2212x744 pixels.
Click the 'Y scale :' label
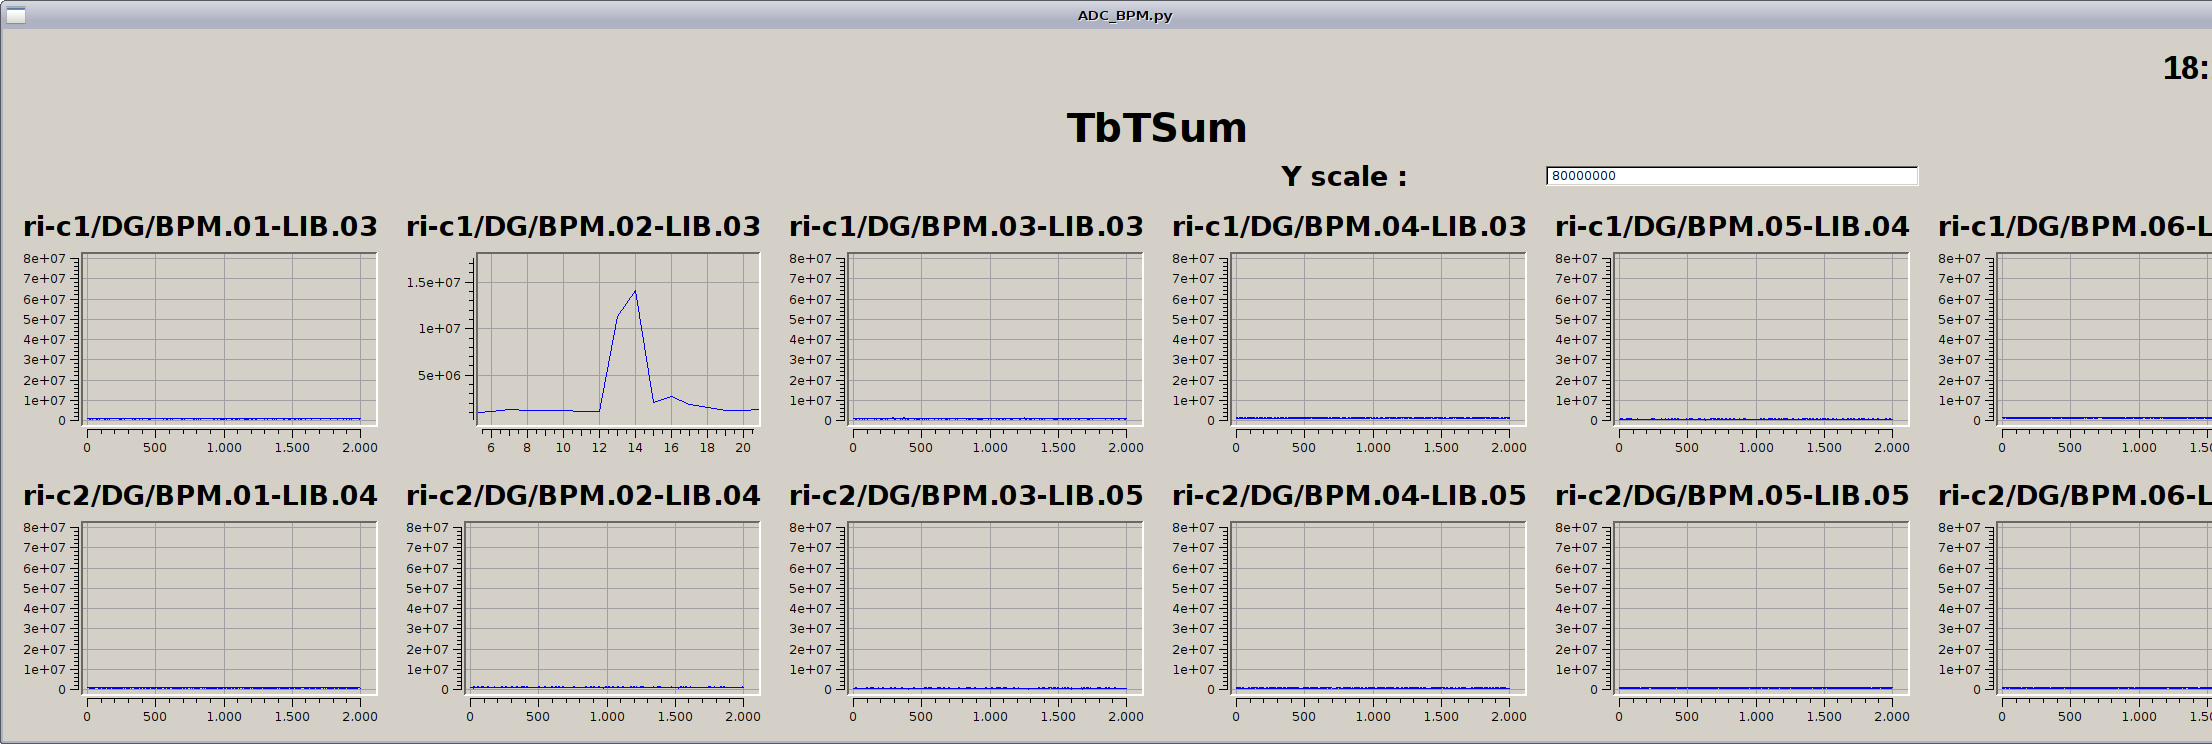tap(1343, 177)
